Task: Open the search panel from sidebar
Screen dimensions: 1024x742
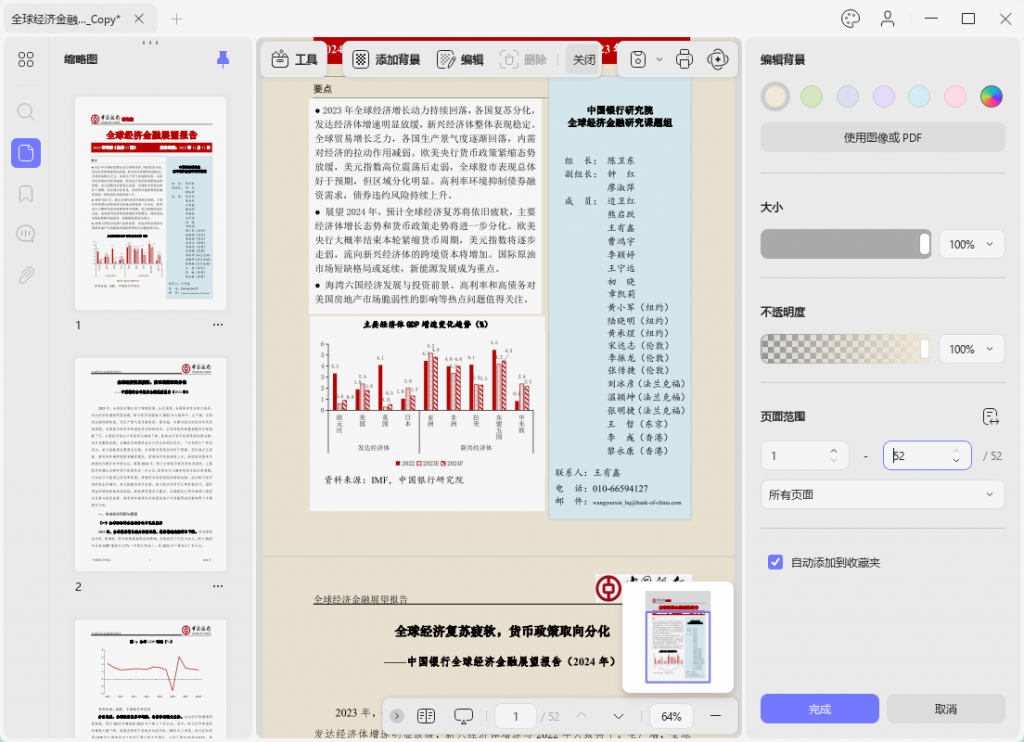Action: tap(26, 112)
